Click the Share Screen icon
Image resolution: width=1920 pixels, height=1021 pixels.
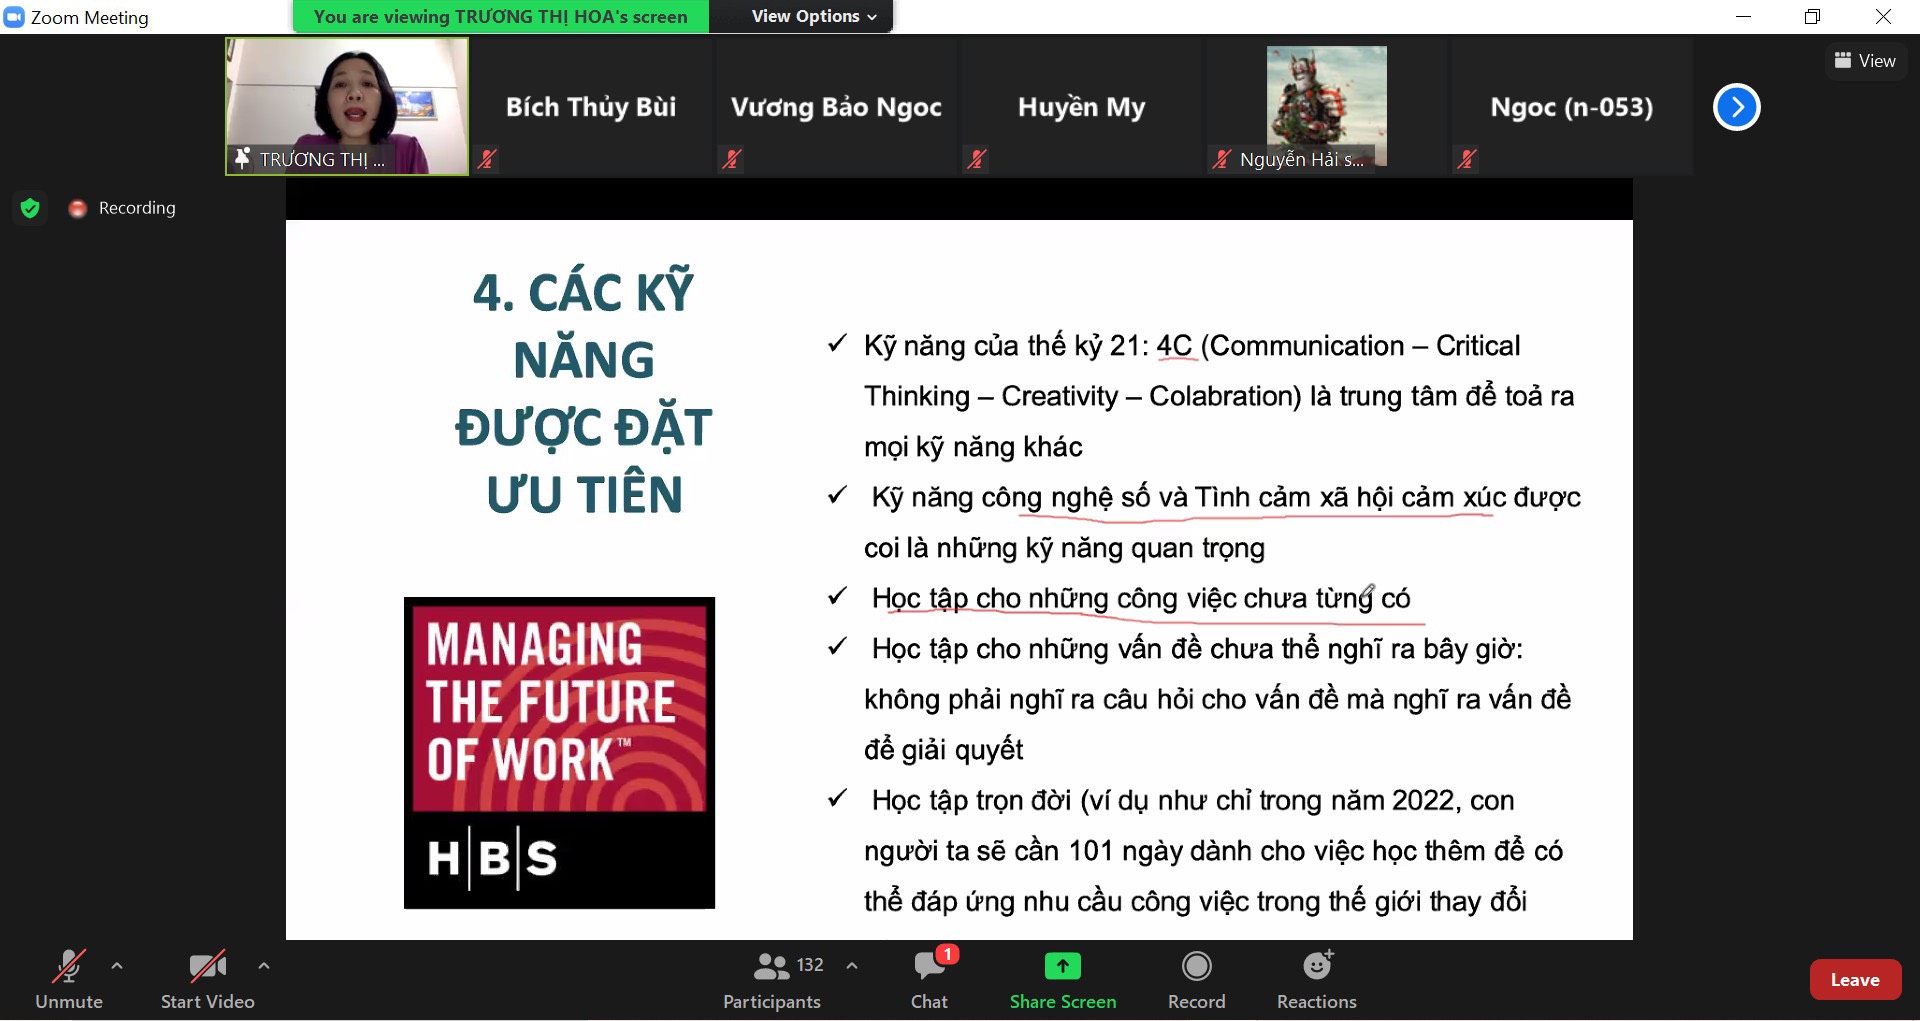[1062, 966]
